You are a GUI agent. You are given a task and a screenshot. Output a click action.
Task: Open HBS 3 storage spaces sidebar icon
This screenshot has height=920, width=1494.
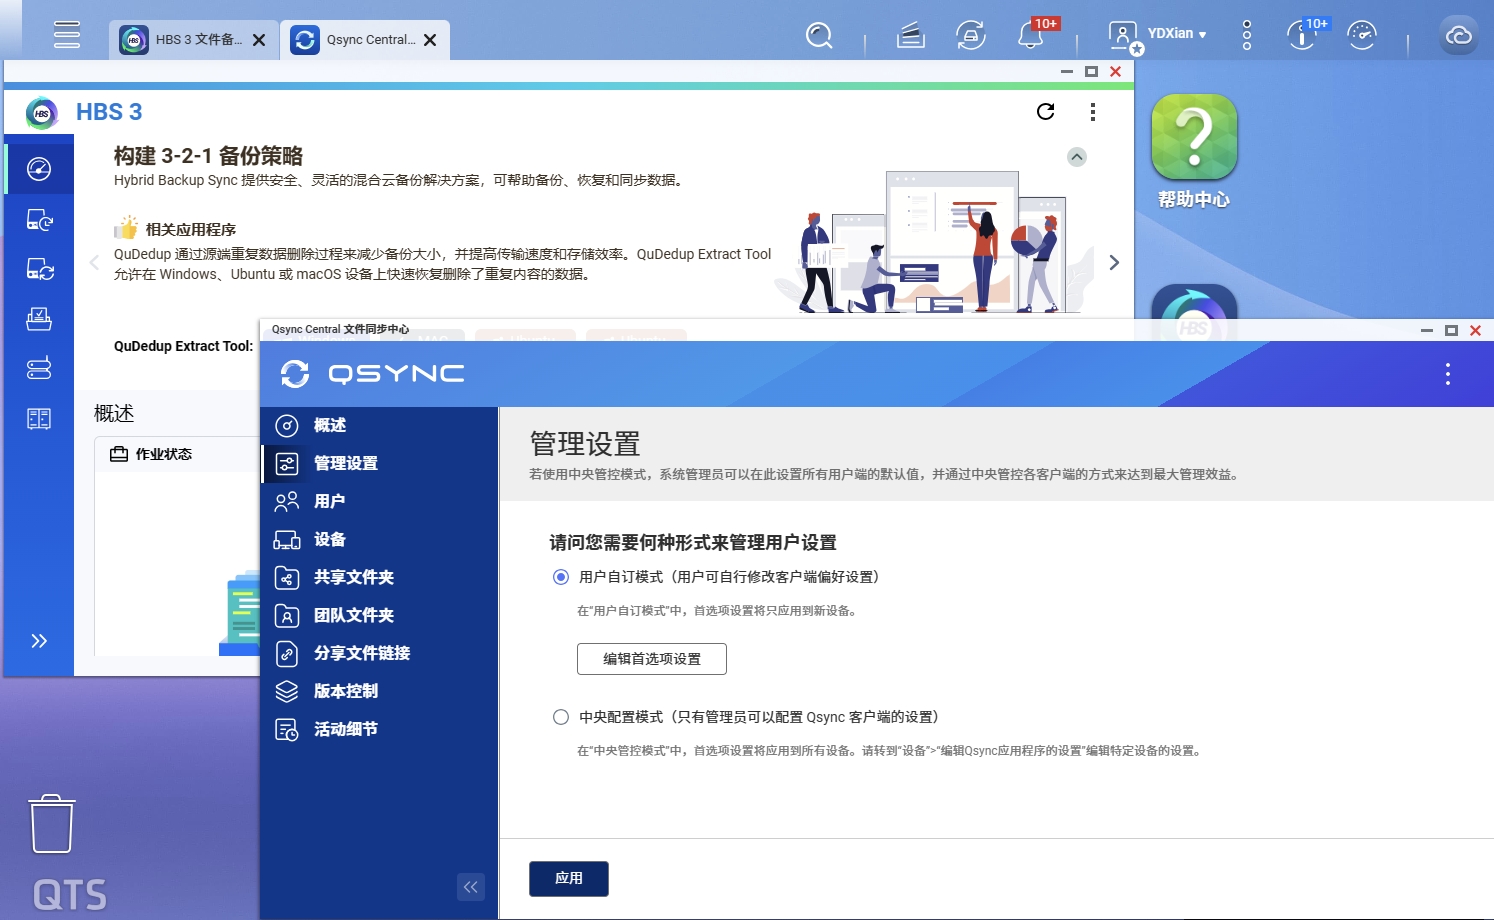(39, 369)
